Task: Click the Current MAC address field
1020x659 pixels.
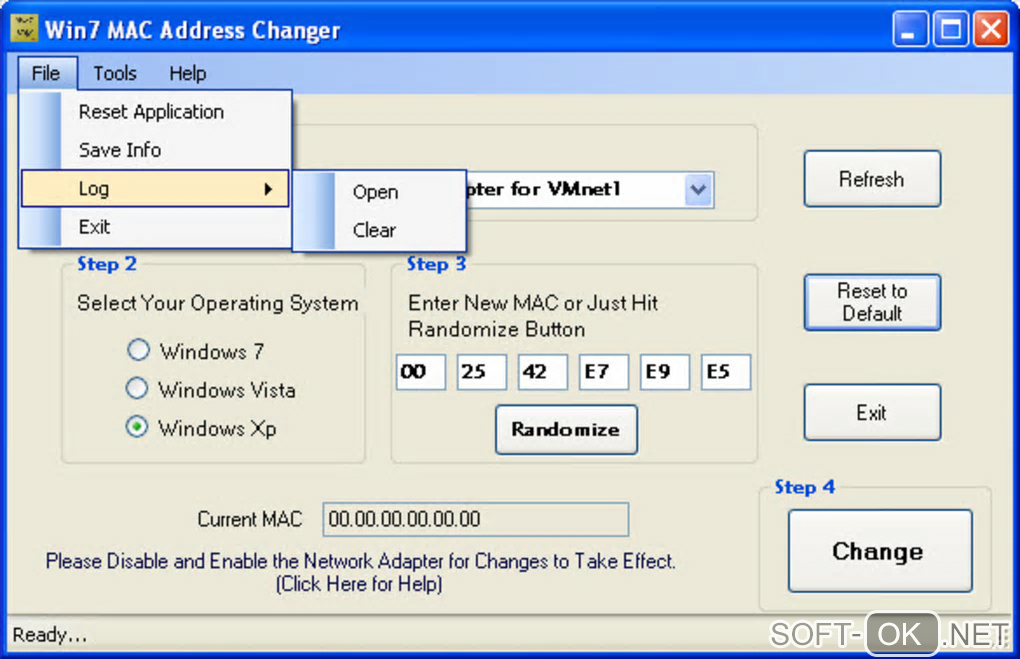Action: pyautogui.click(x=476, y=519)
